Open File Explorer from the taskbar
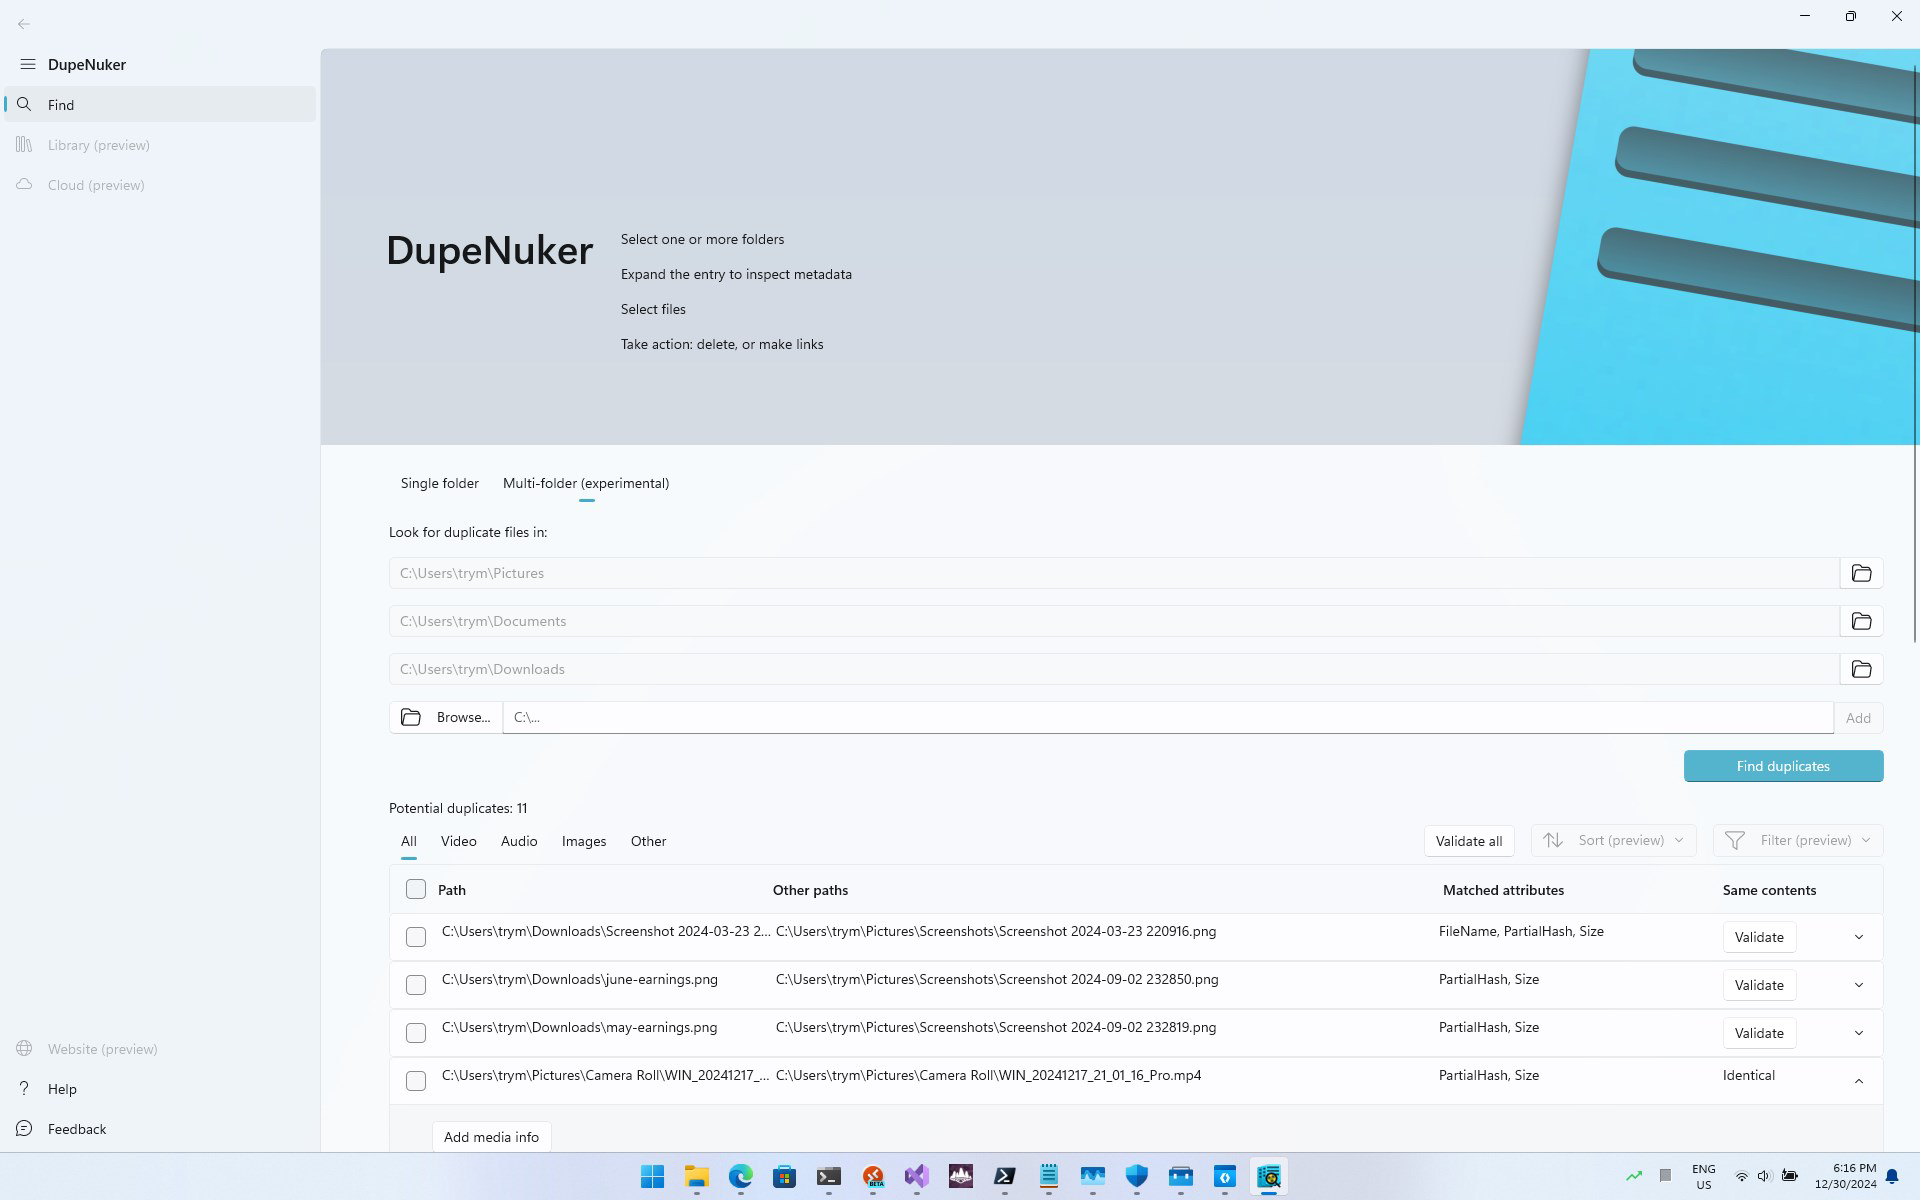The image size is (1920, 1200). pyautogui.click(x=696, y=1176)
